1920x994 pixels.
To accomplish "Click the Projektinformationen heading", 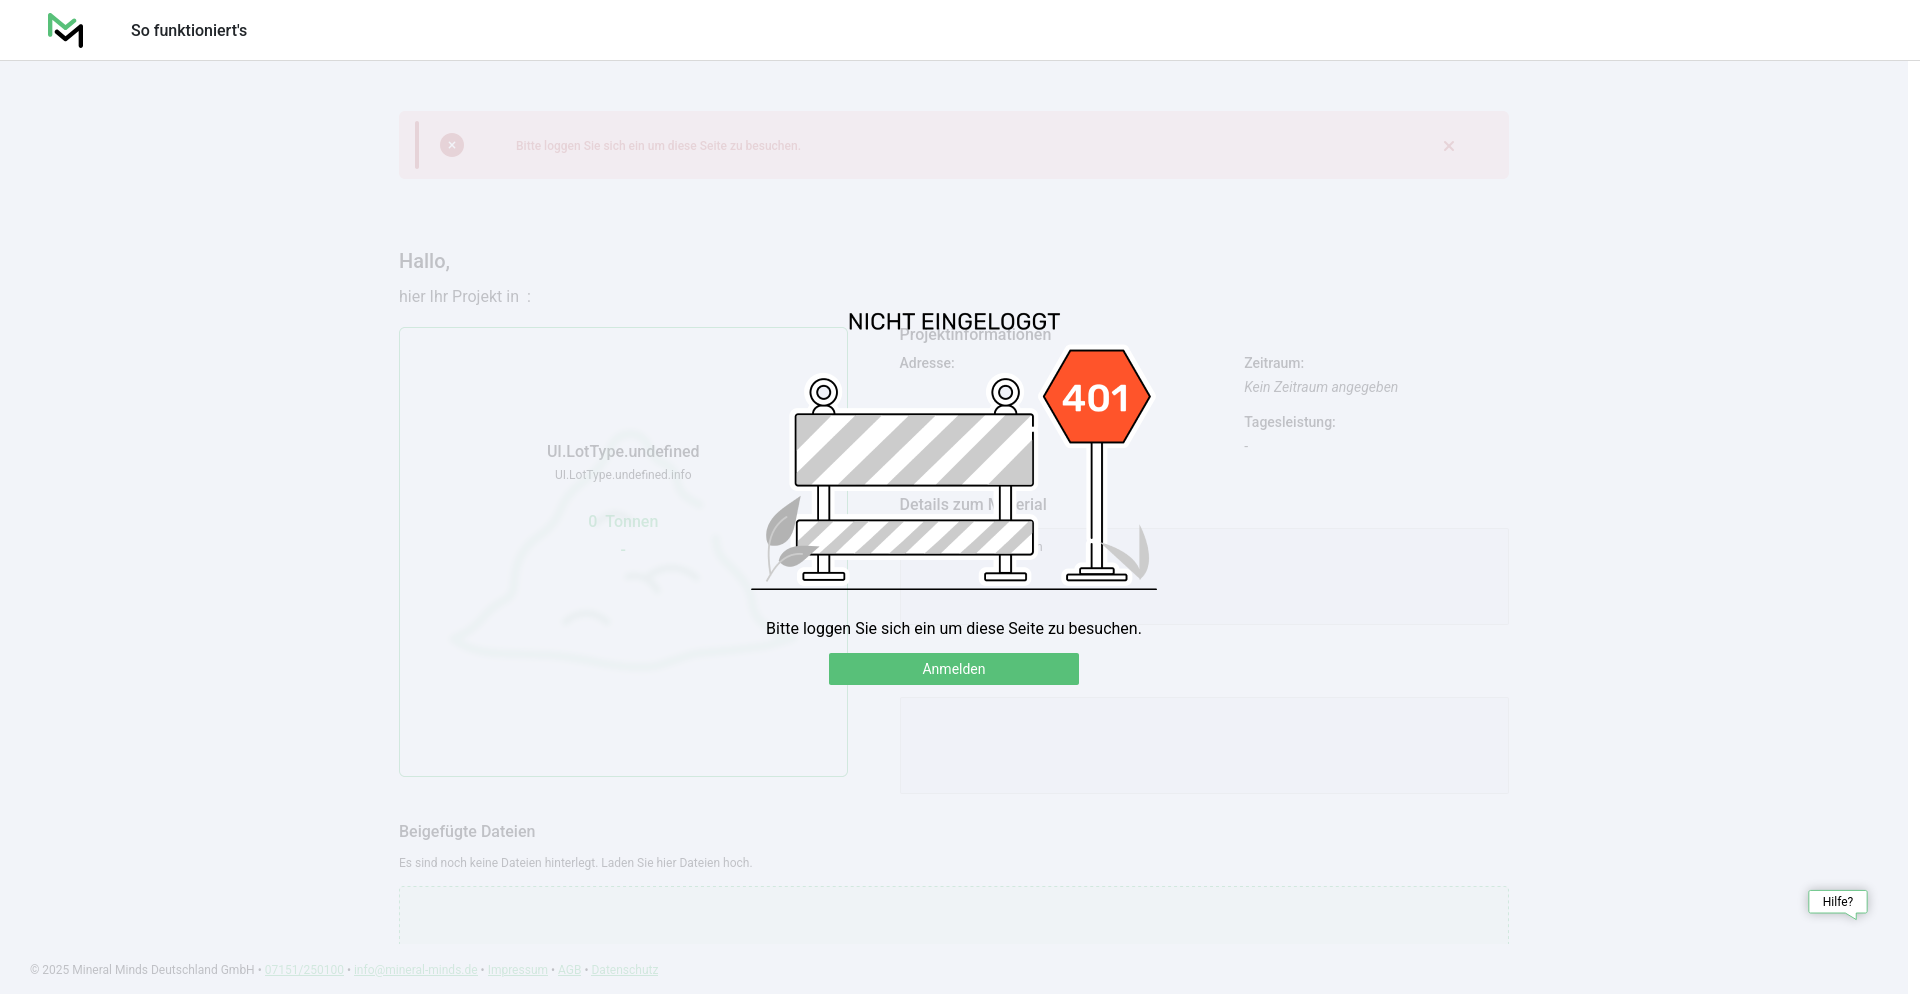I will click(x=975, y=338).
